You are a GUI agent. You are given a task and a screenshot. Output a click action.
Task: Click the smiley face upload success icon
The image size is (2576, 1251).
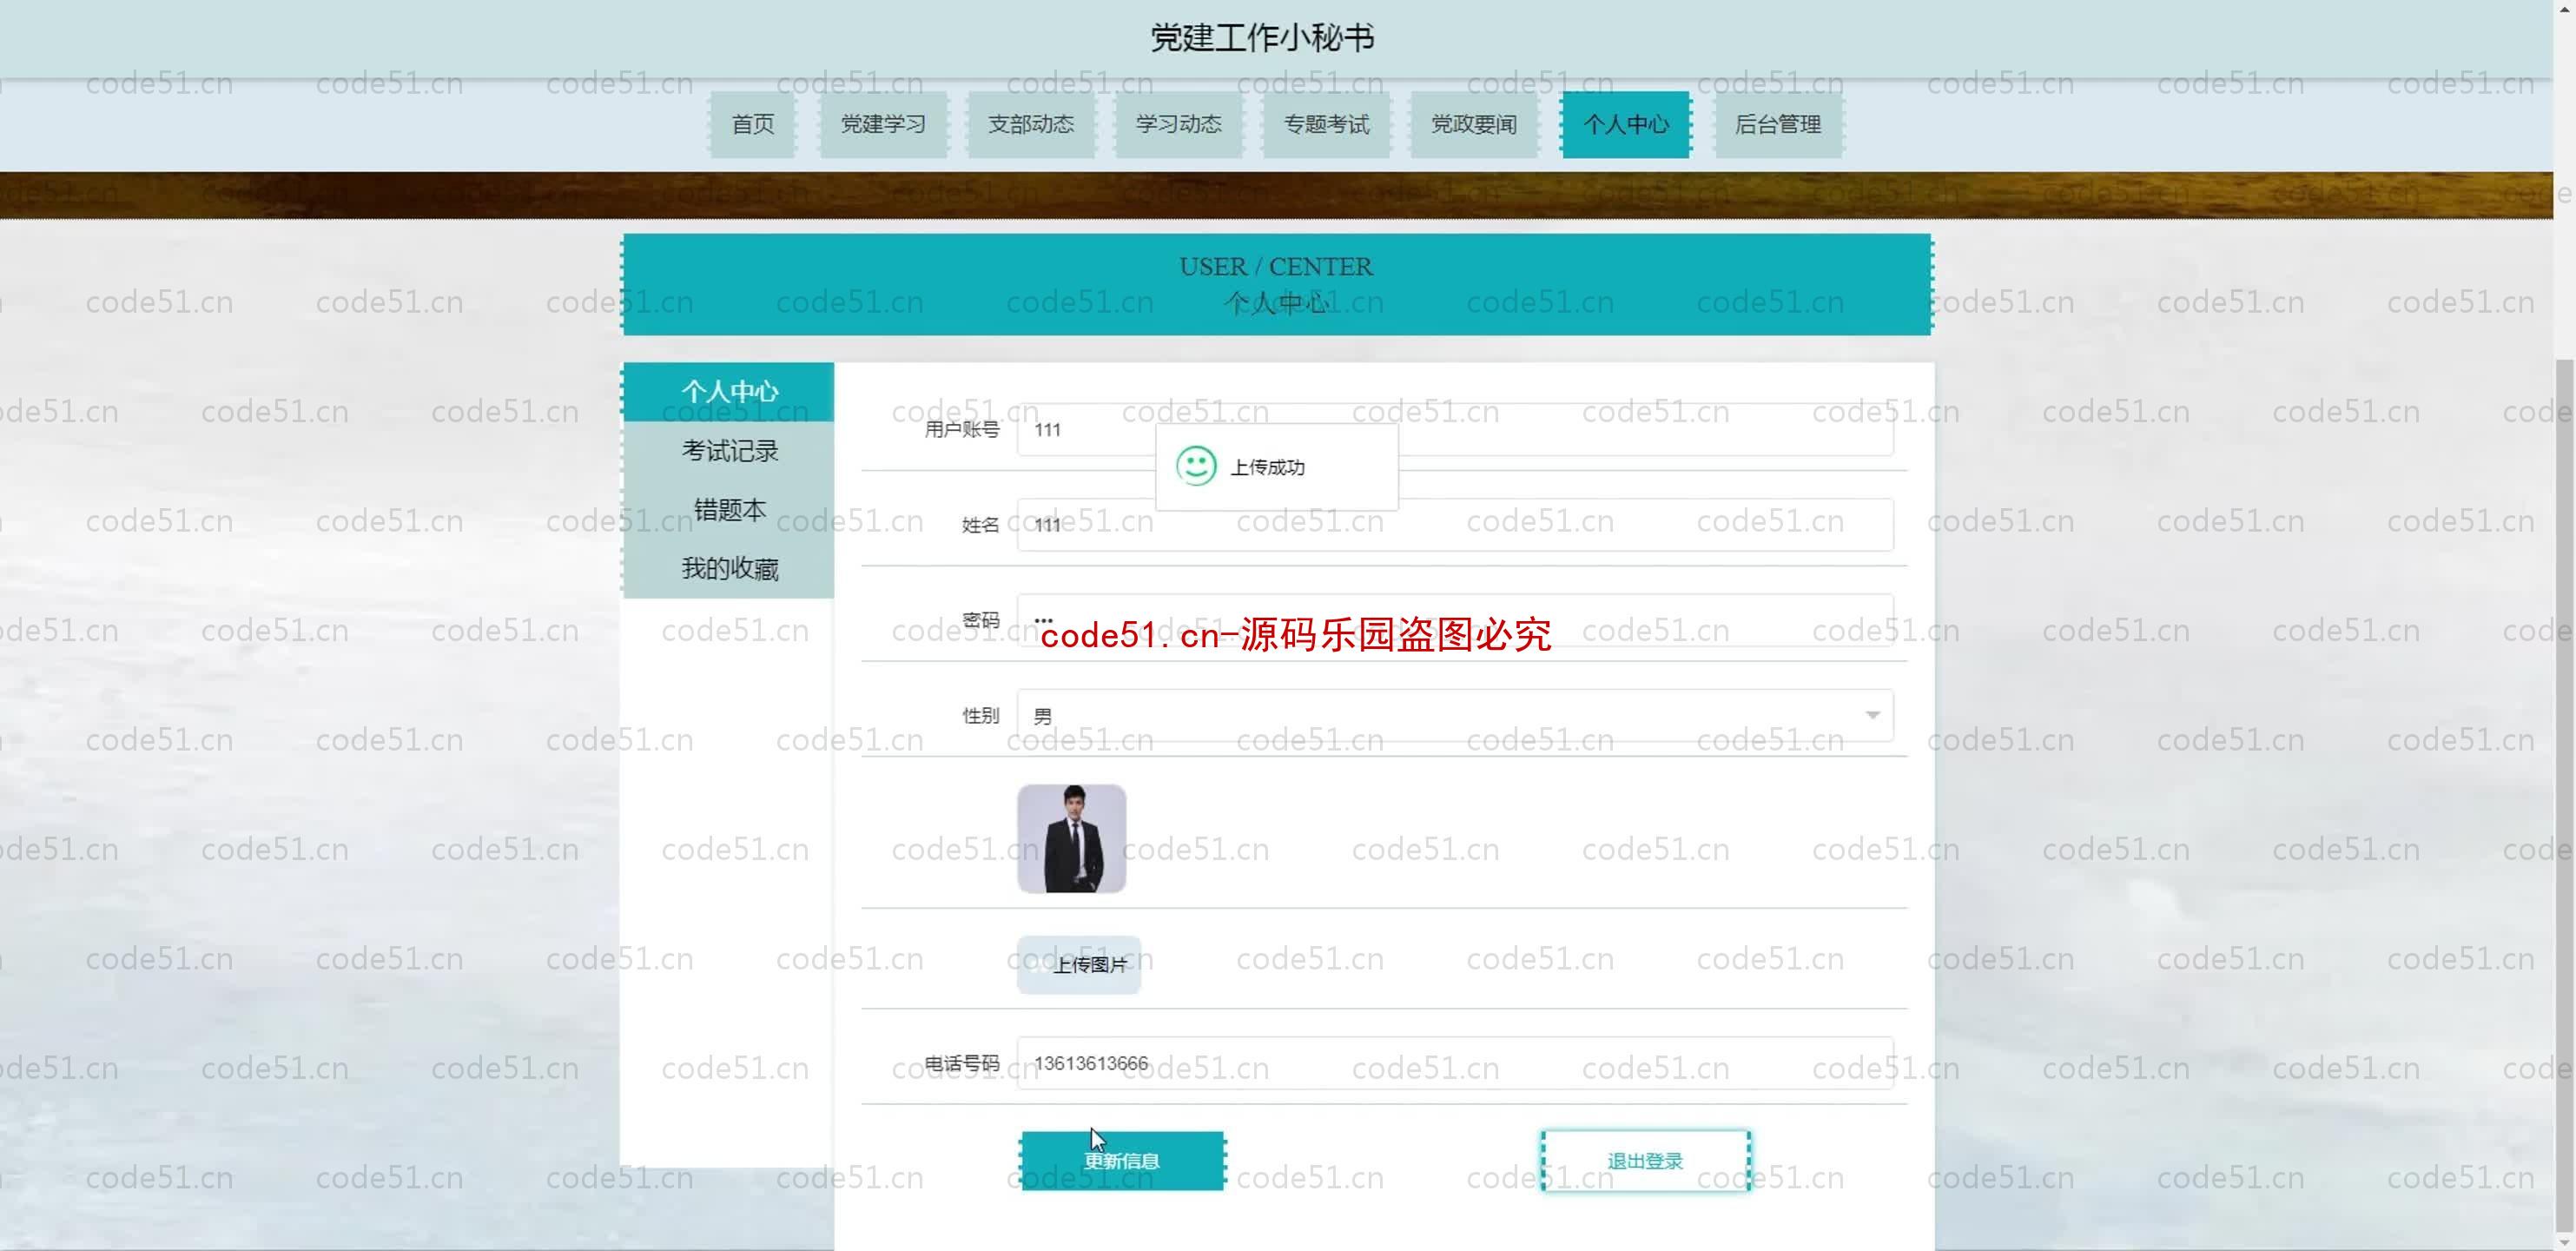(x=1194, y=466)
